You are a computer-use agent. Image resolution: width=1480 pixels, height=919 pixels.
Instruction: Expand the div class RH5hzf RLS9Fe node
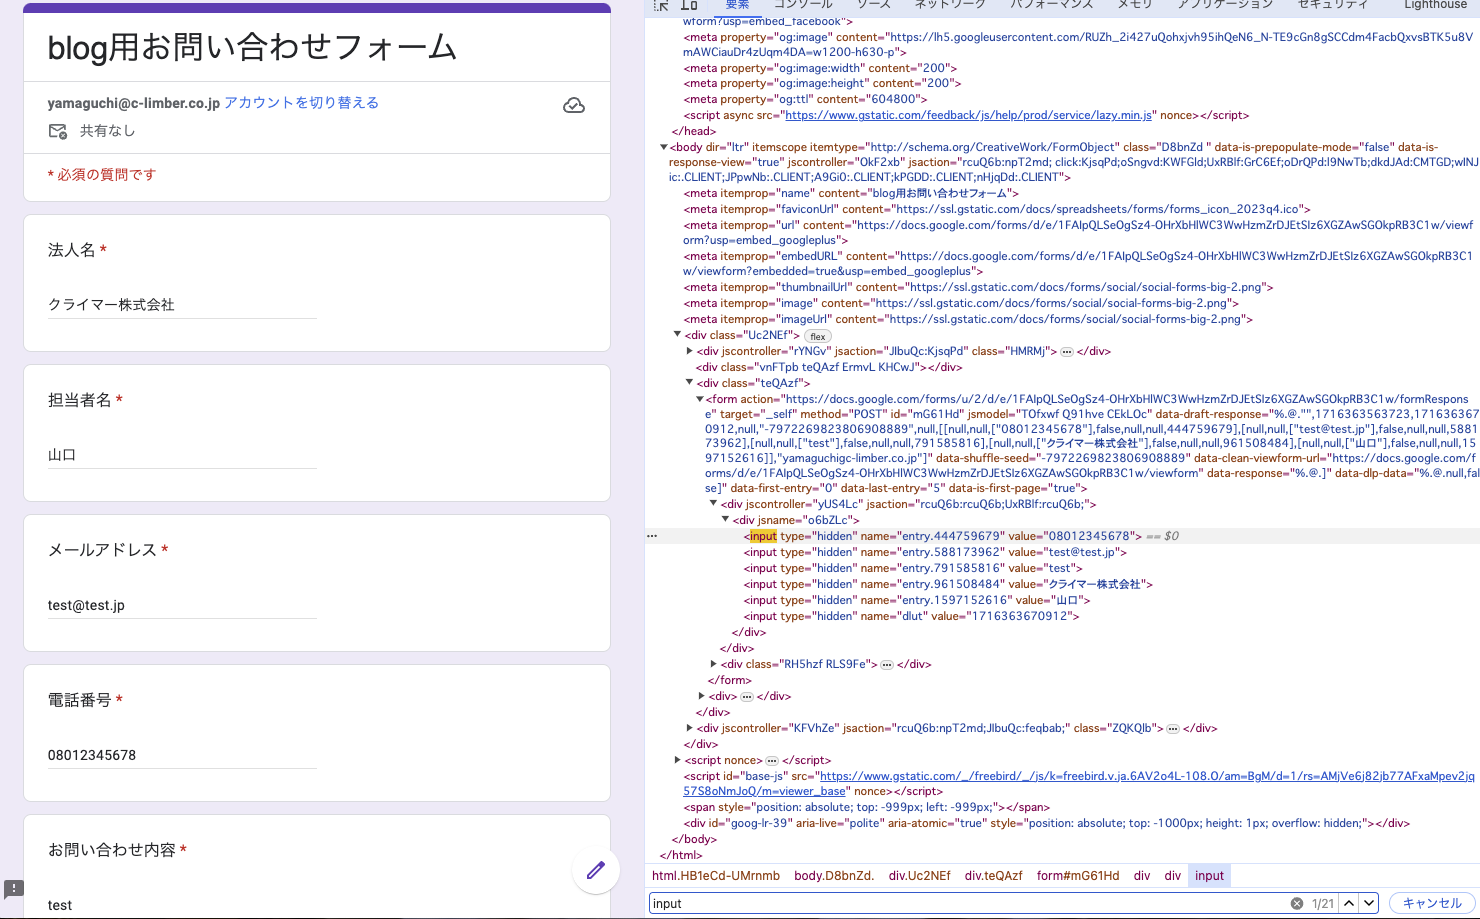tap(714, 664)
